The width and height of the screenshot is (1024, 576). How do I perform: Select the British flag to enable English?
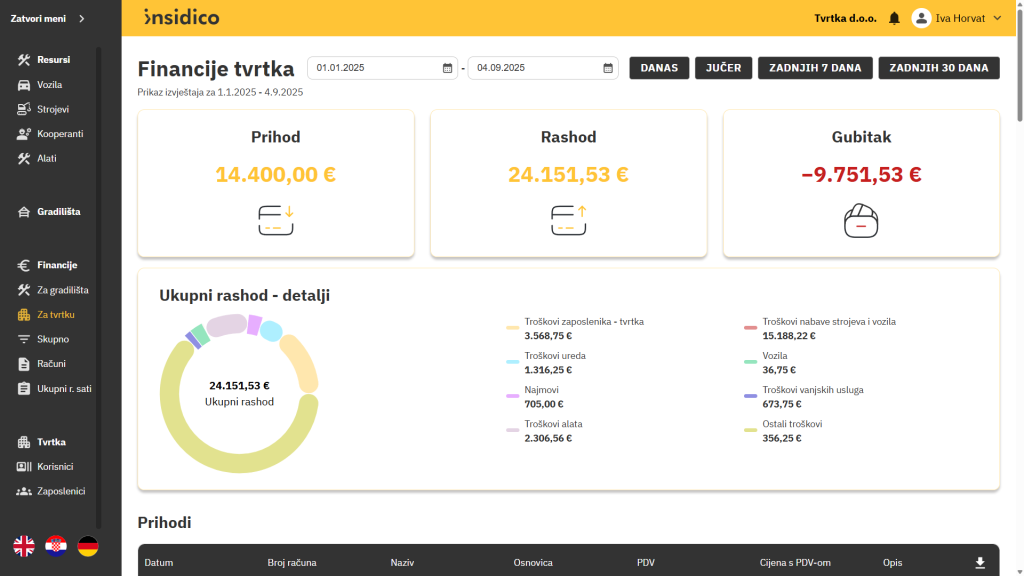[x=22, y=547]
